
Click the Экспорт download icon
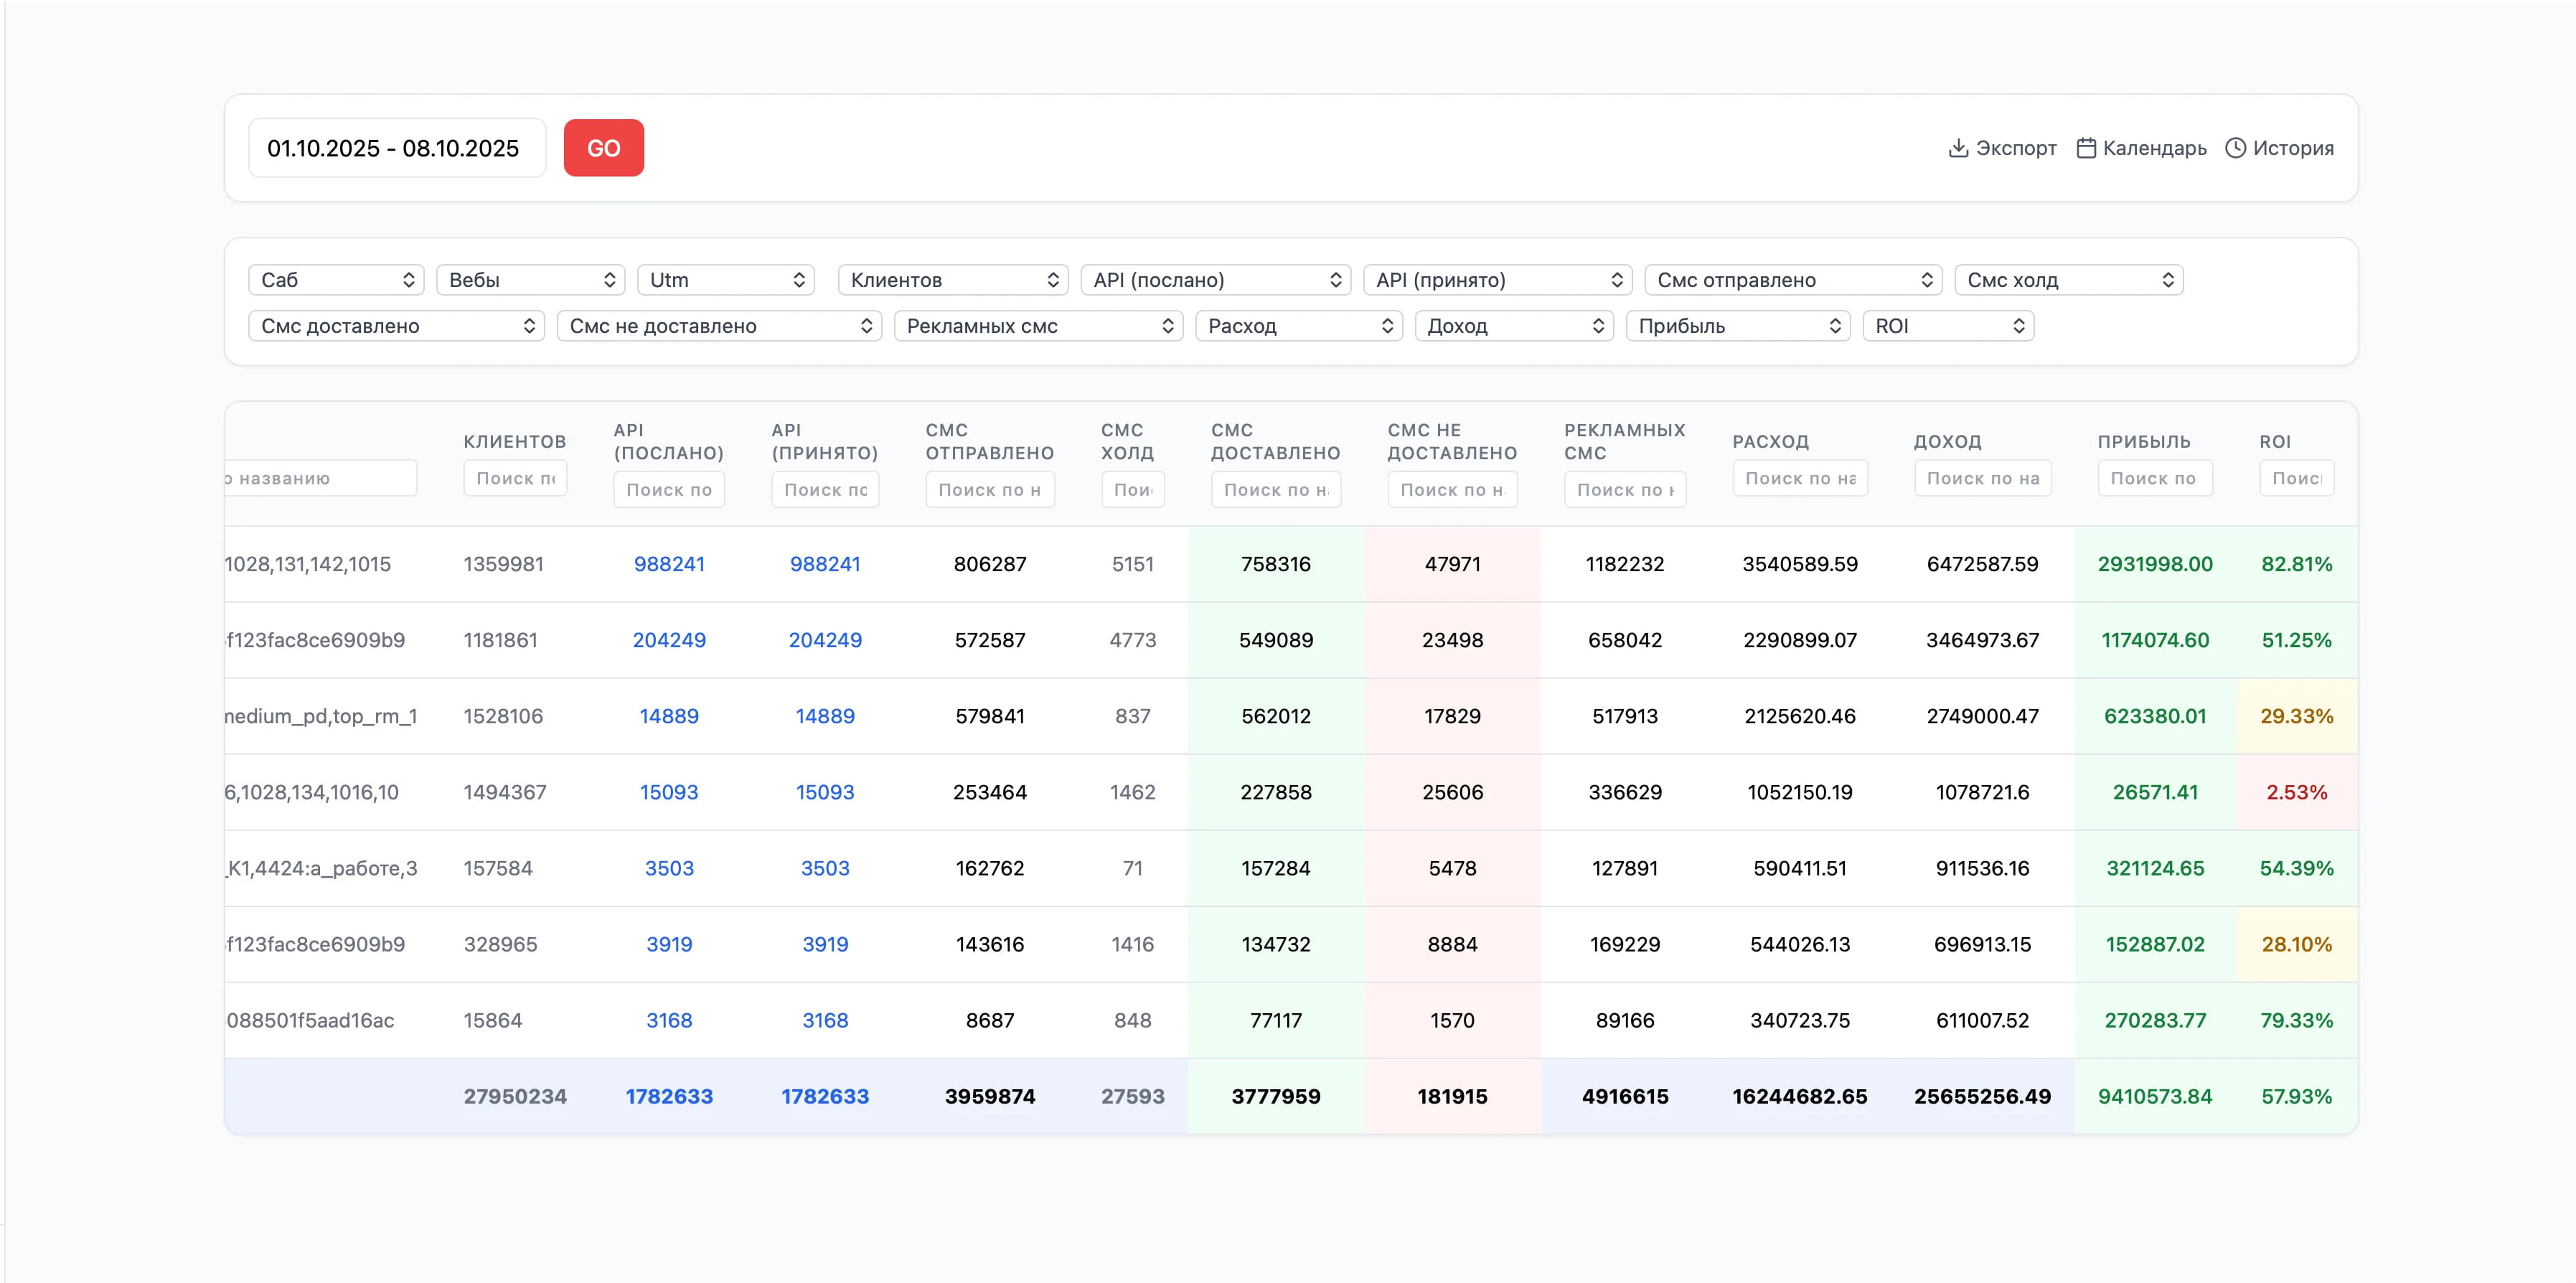point(1958,148)
